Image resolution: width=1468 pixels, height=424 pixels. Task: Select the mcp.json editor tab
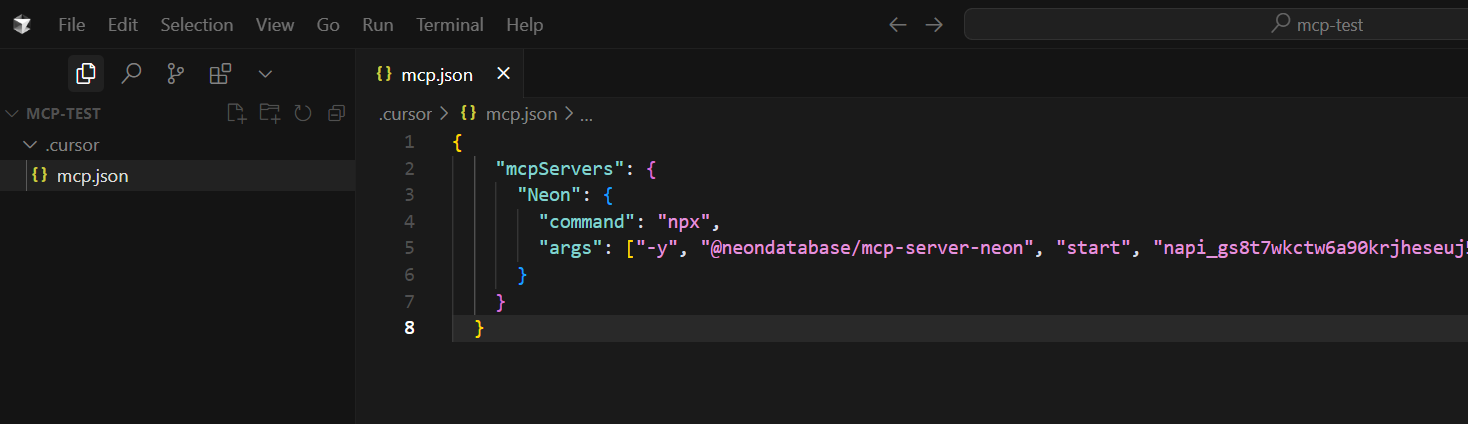coord(438,74)
